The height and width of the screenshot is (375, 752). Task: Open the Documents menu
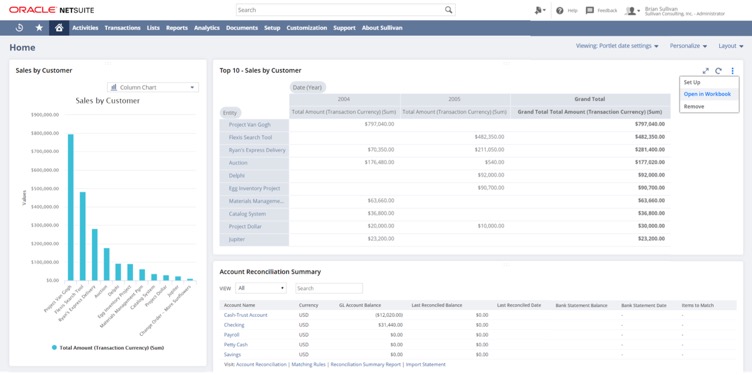[242, 28]
